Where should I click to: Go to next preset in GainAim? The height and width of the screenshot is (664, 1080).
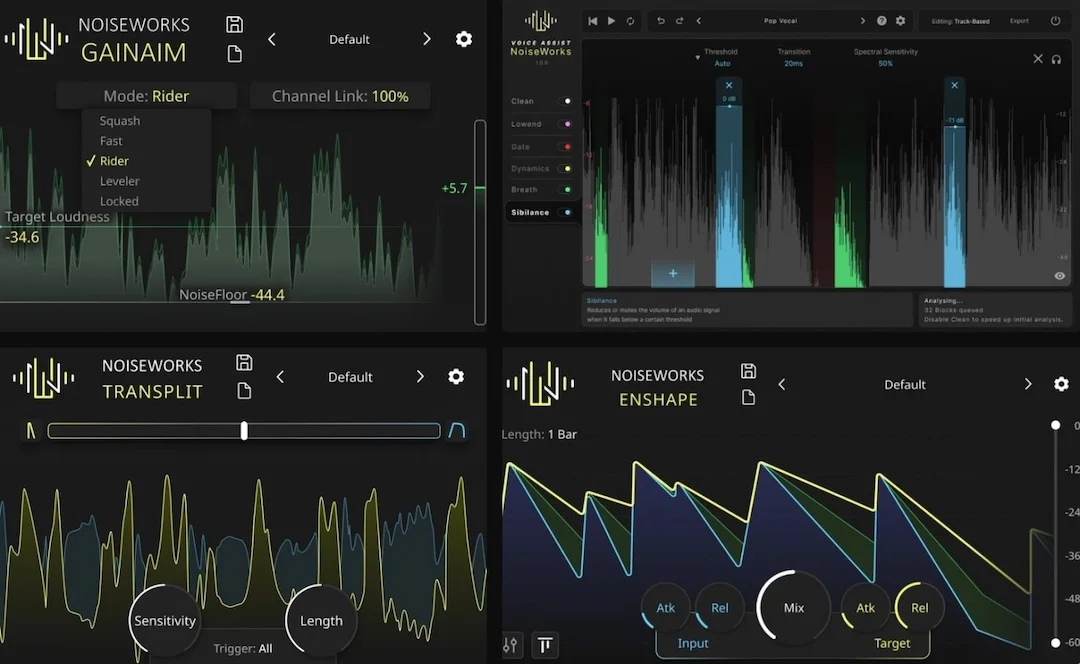[426, 39]
